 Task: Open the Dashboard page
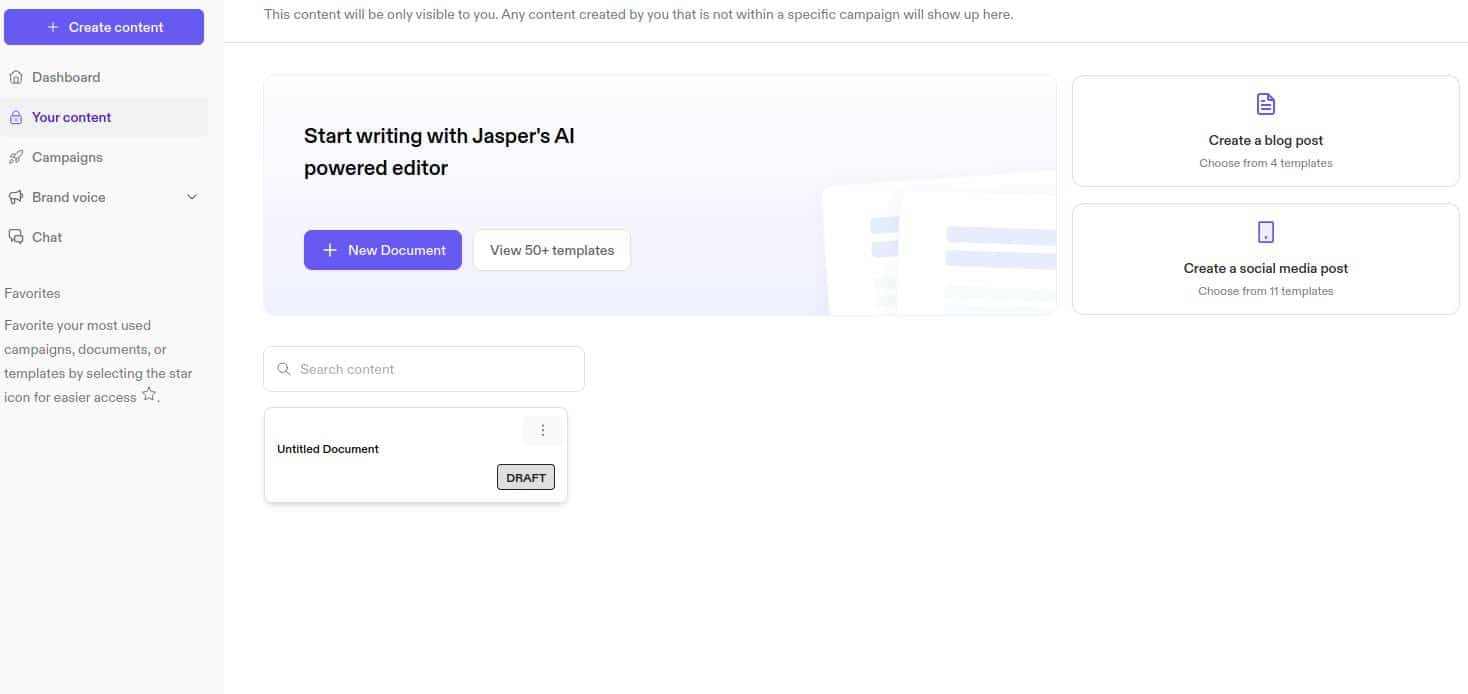104,77
